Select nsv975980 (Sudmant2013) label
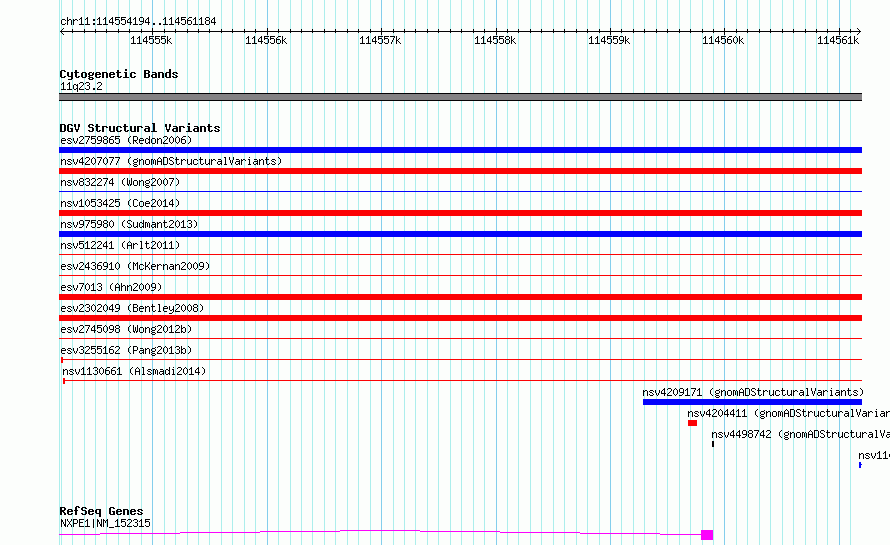The height and width of the screenshot is (545, 890). click(129, 224)
